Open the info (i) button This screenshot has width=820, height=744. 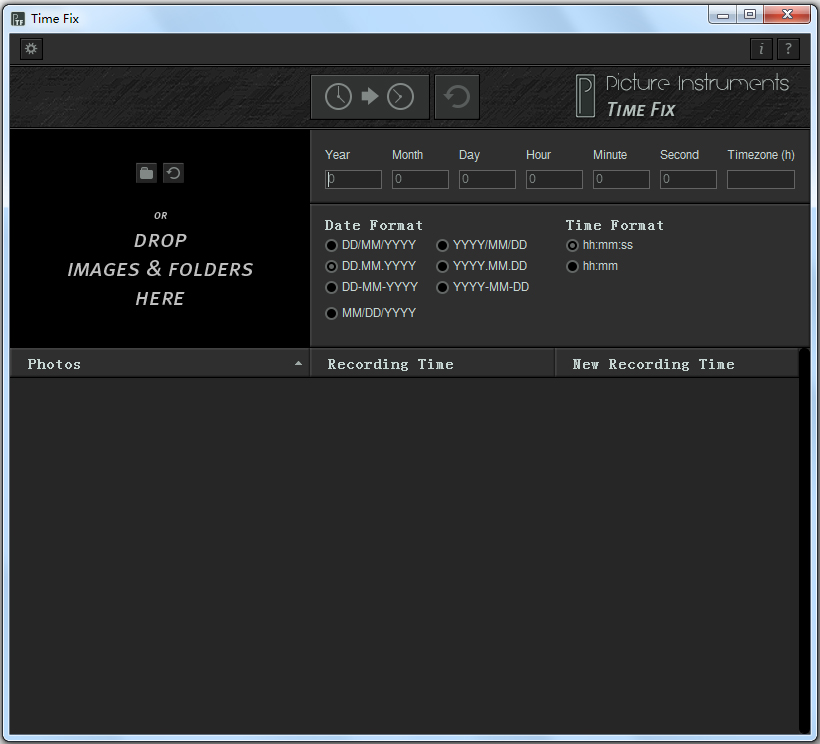coord(761,49)
